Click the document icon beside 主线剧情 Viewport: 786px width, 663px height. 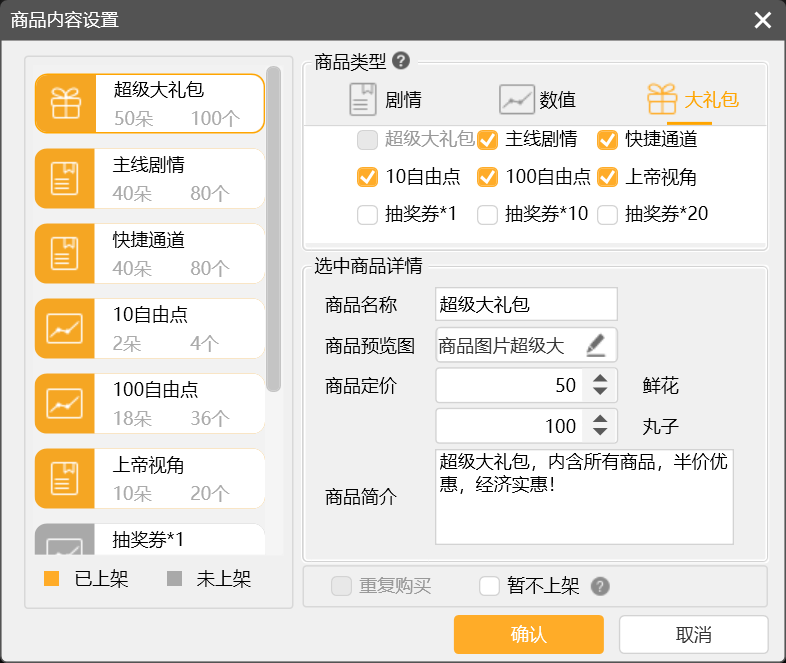[x=65, y=178]
